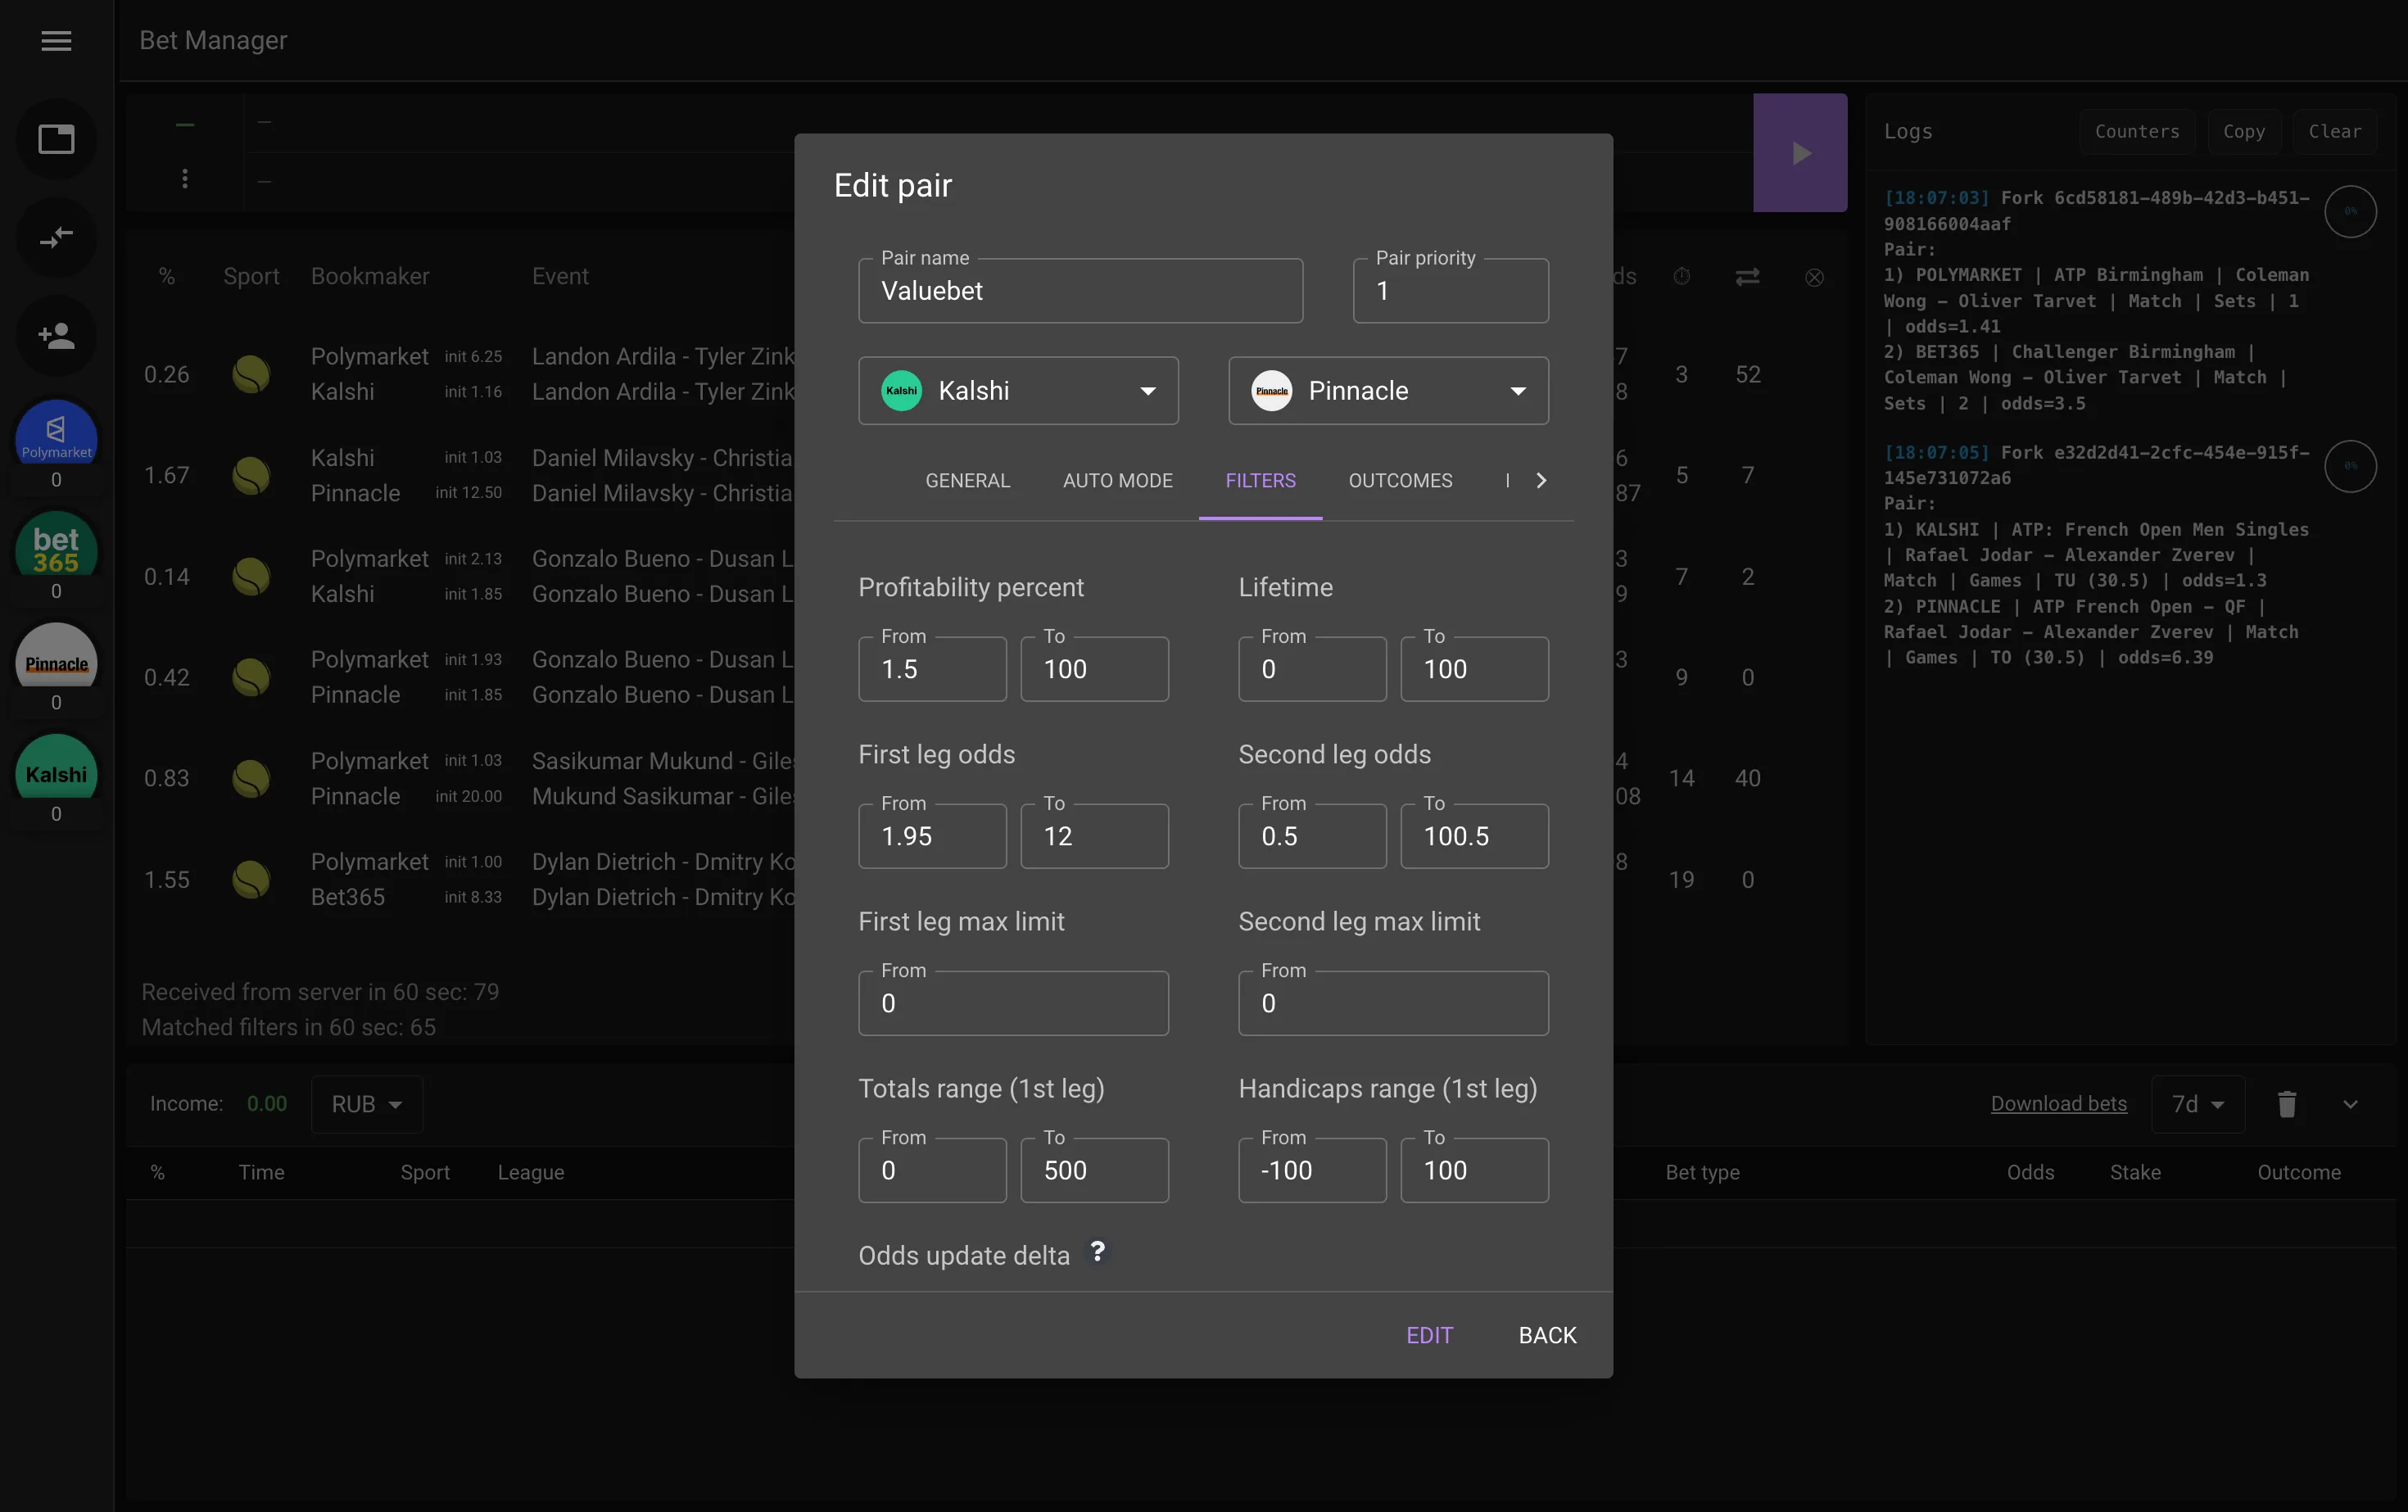Open the browser window icon in sidebar
This screenshot has height=1512, width=2408.
point(56,139)
